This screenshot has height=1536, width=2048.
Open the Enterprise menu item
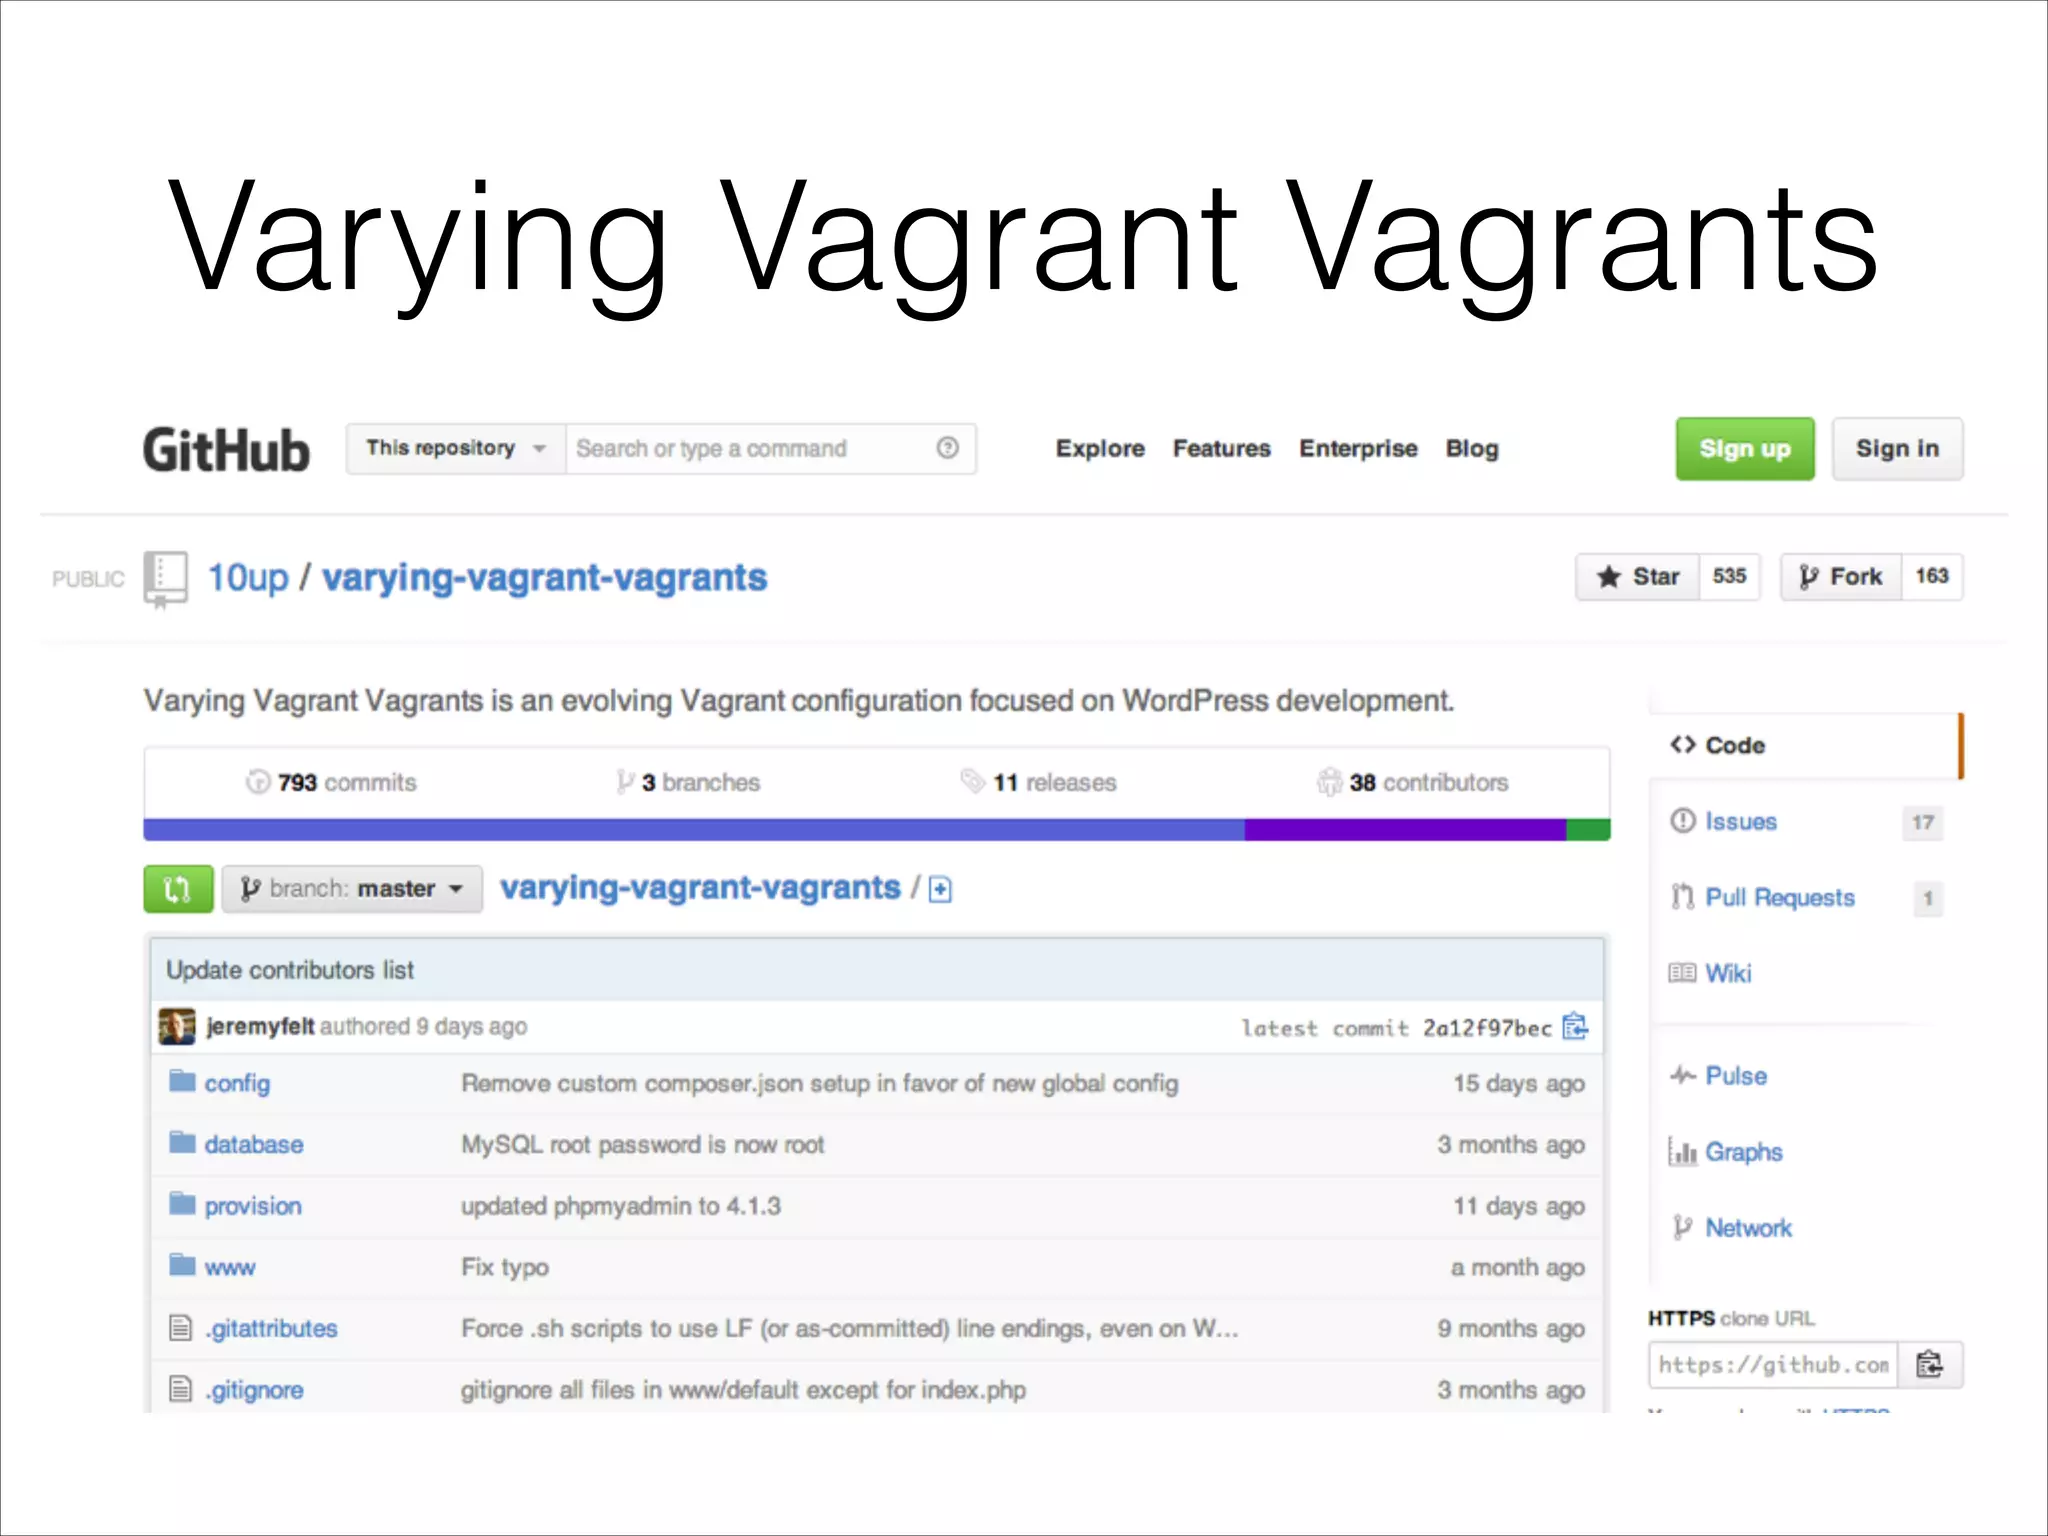[1358, 449]
